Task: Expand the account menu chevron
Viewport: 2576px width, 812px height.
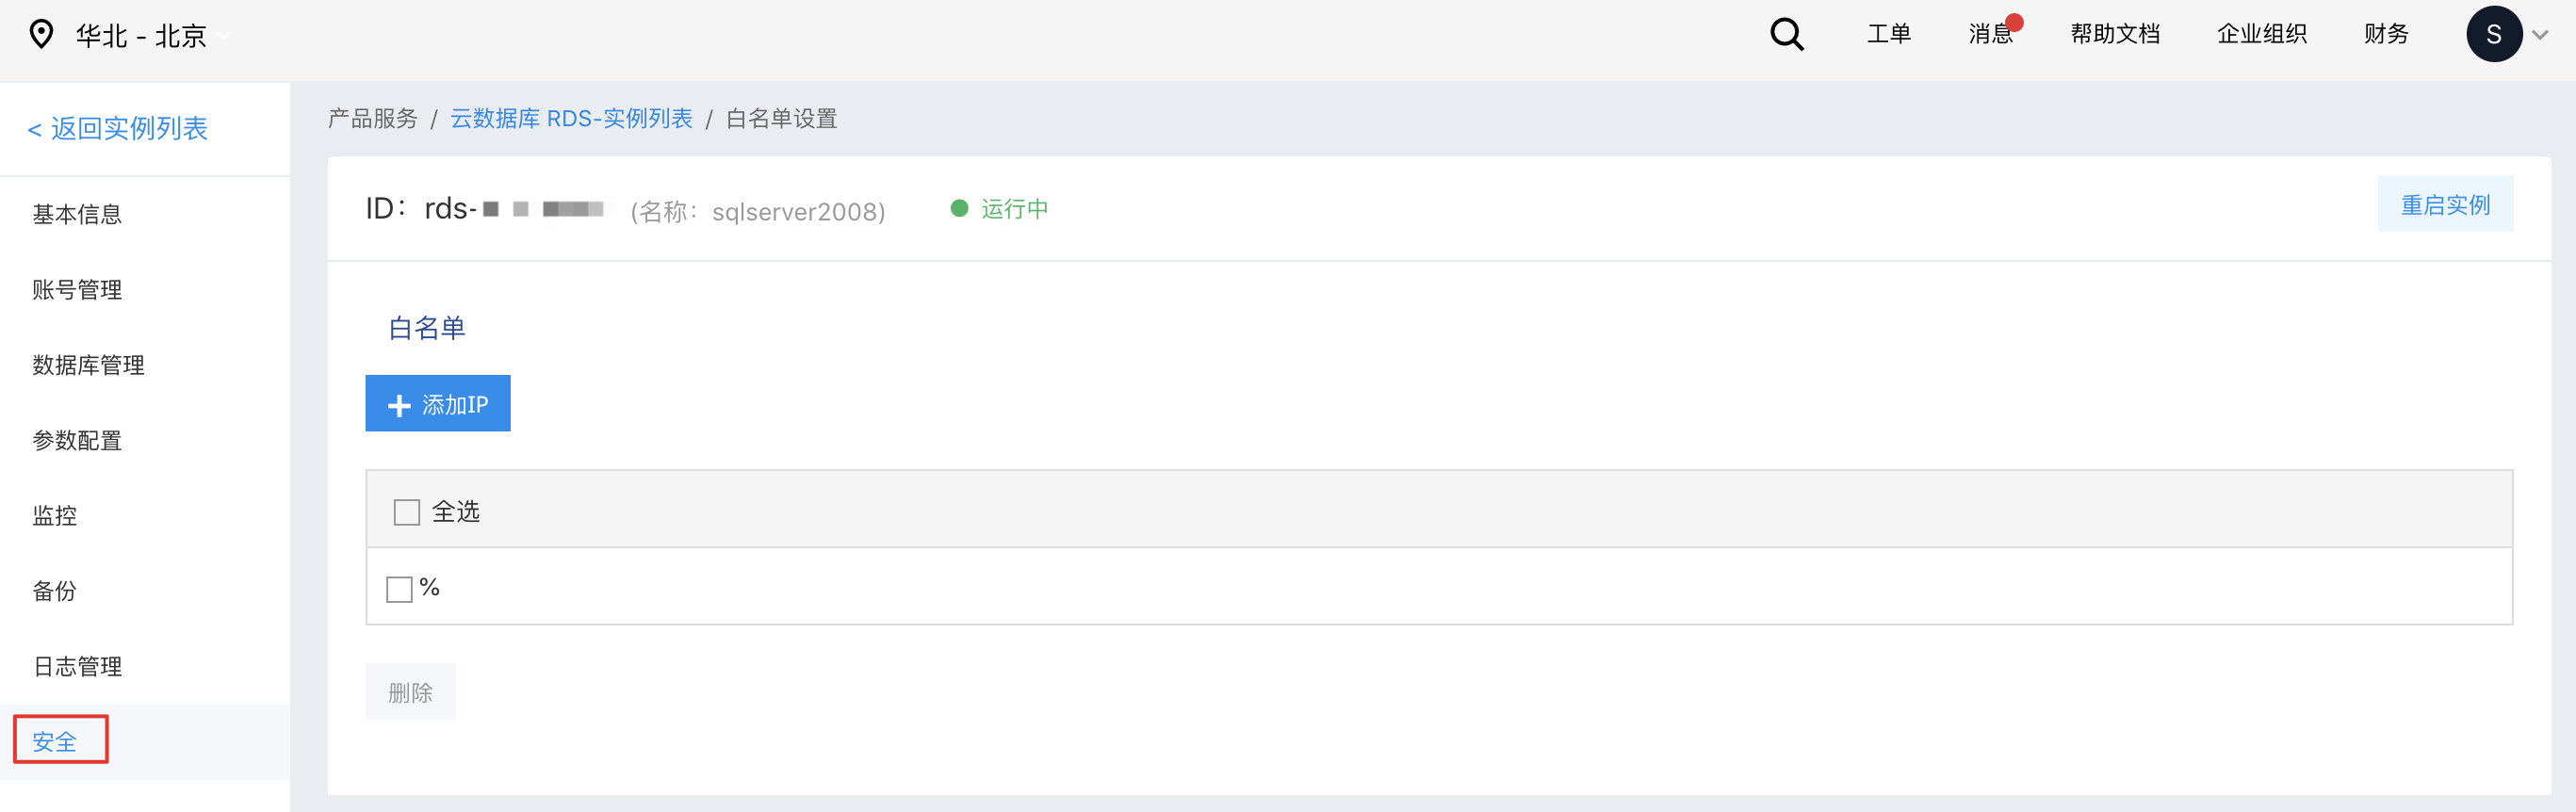Action: (x=2539, y=35)
